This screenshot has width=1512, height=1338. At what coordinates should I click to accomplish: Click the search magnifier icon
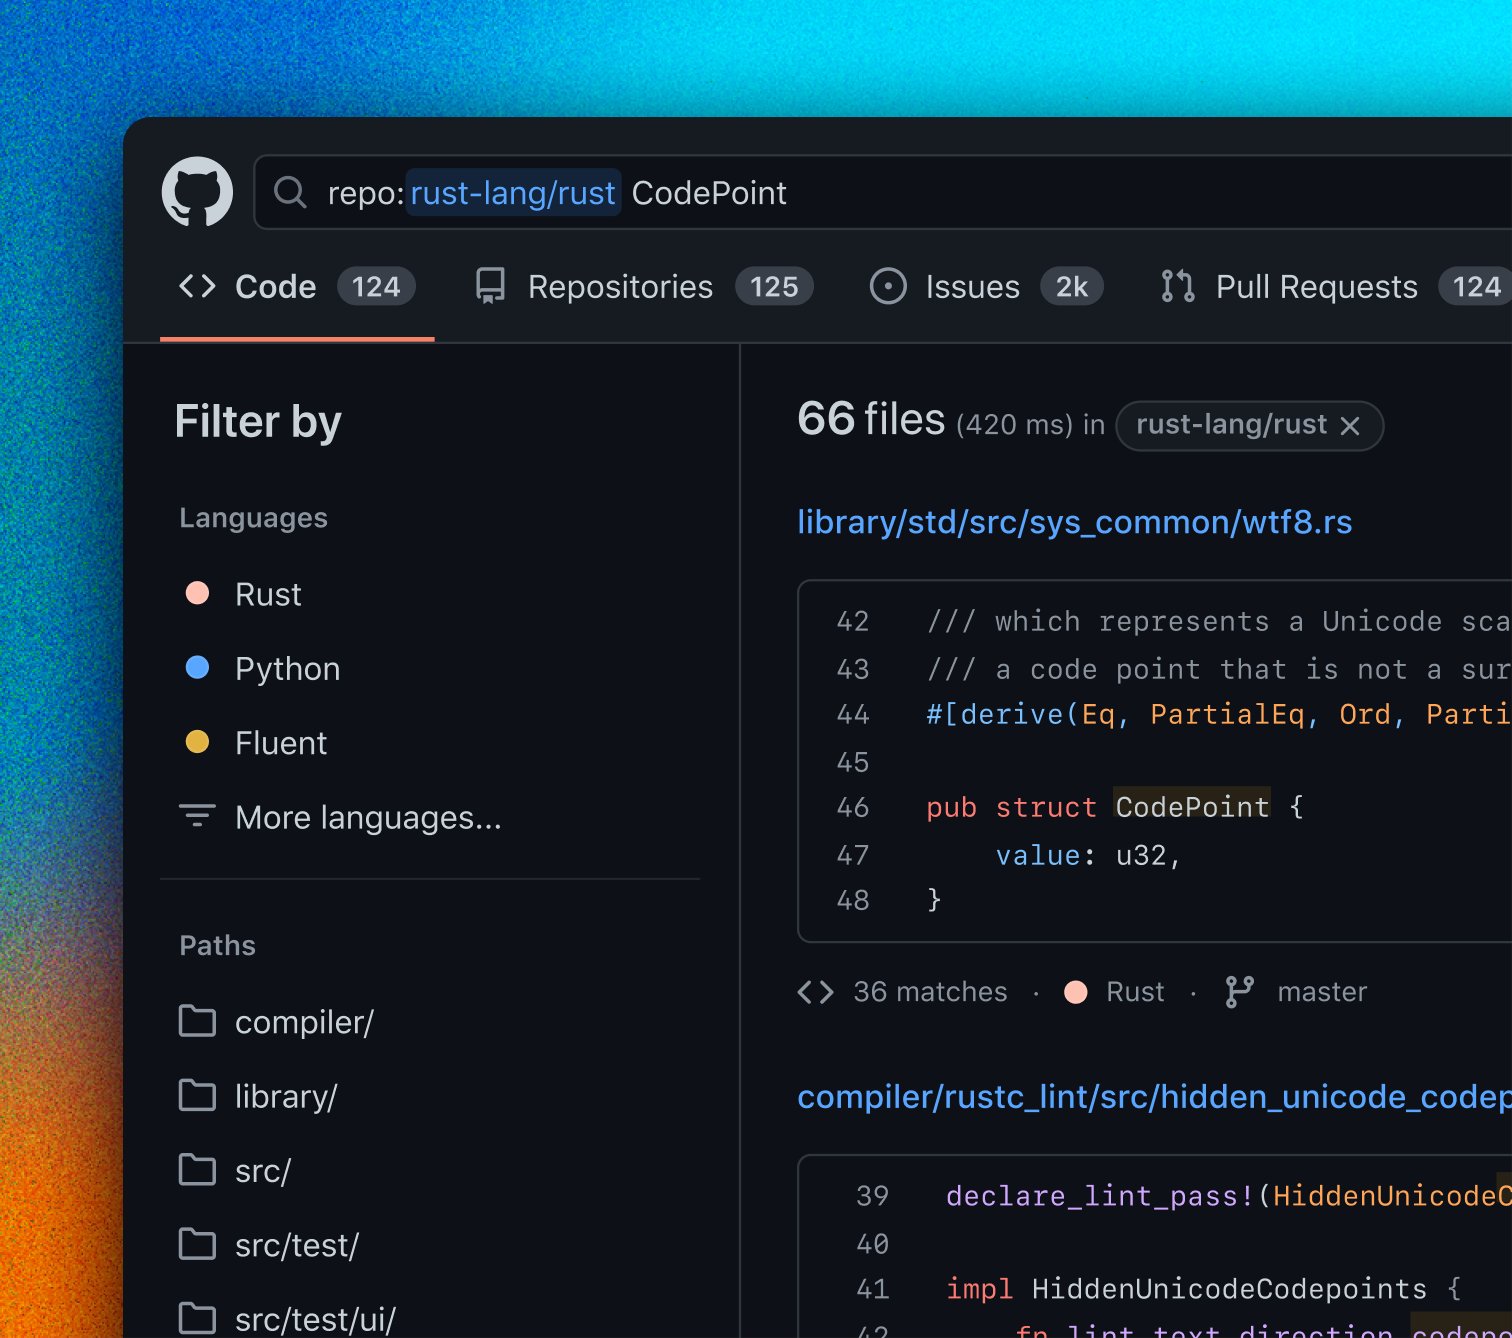point(290,192)
